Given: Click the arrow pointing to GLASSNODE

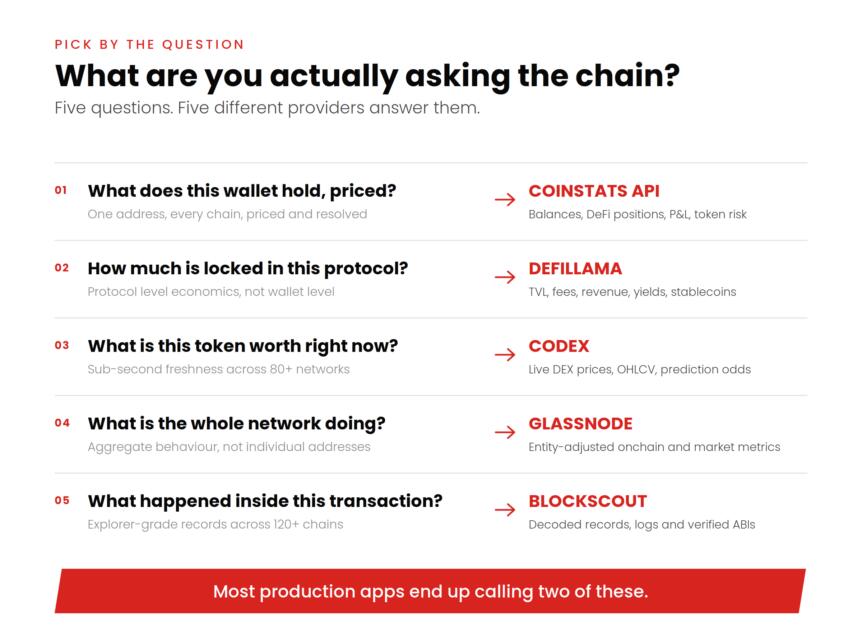Looking at the screenshot, I should pos(505,432).
